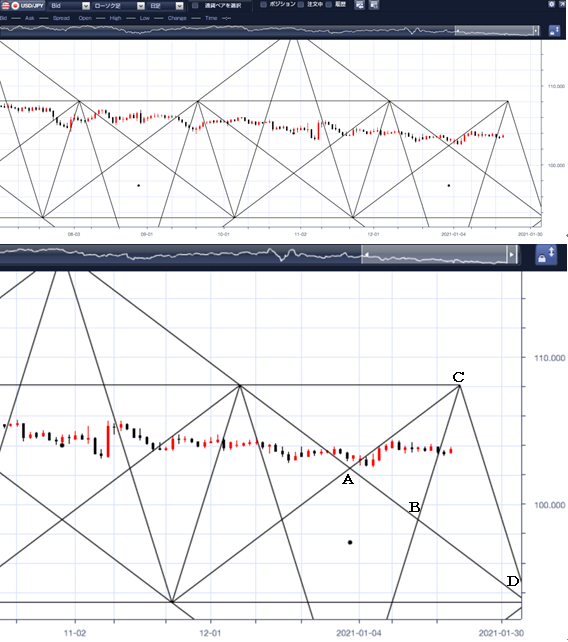568x642 pixels.
Task: Click the Spread label in the info bar
Action: pos(61,18)
